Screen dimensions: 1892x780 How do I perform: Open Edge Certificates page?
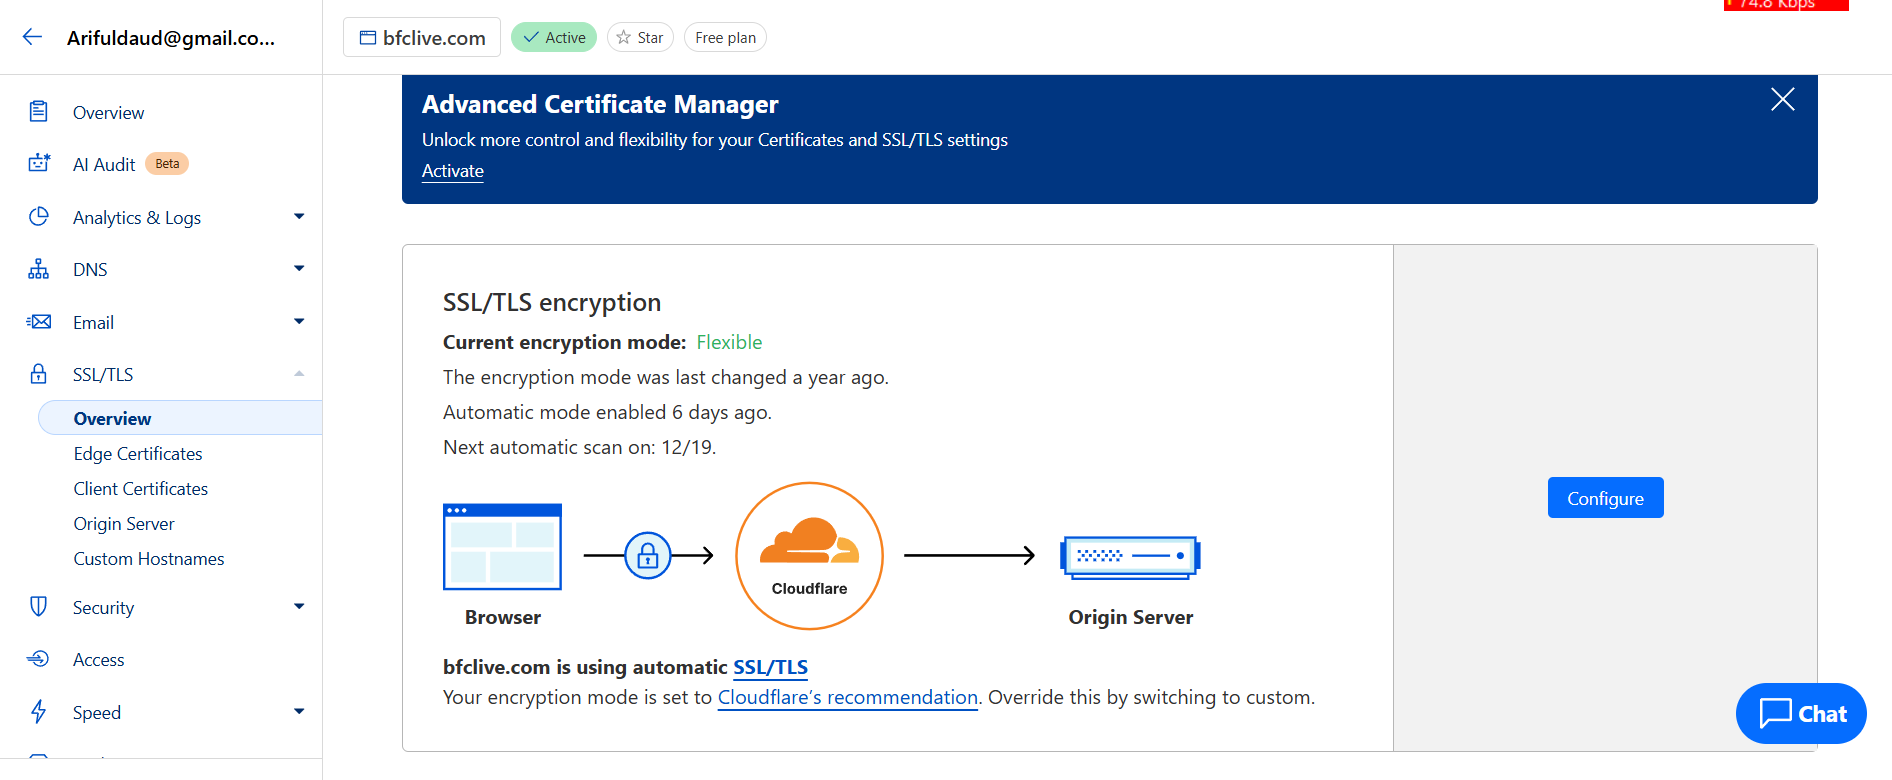click(x=138, y=454)
